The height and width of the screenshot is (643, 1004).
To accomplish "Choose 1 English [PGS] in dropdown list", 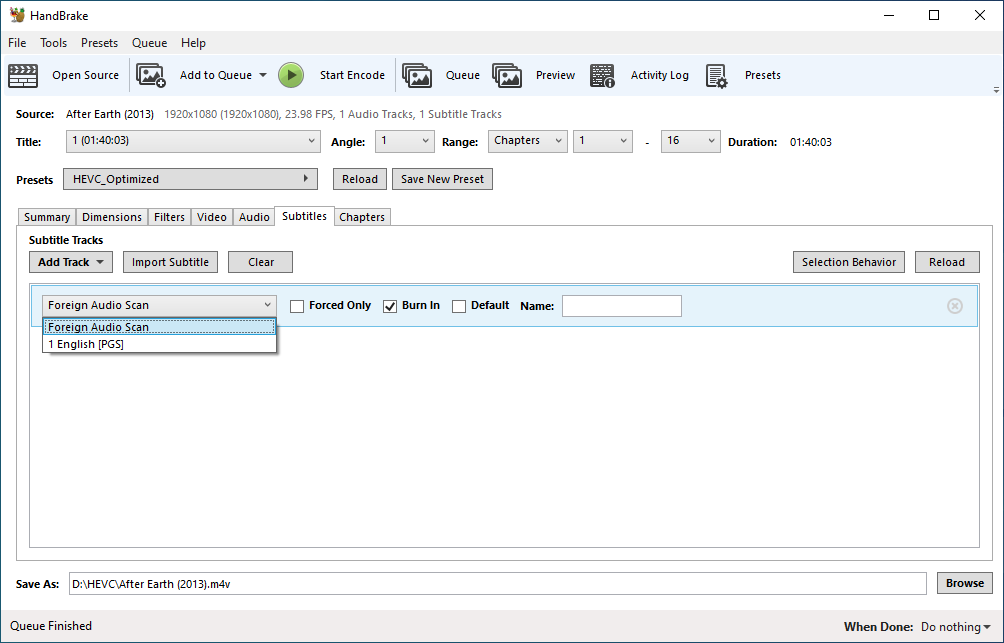I will [159, 344].
